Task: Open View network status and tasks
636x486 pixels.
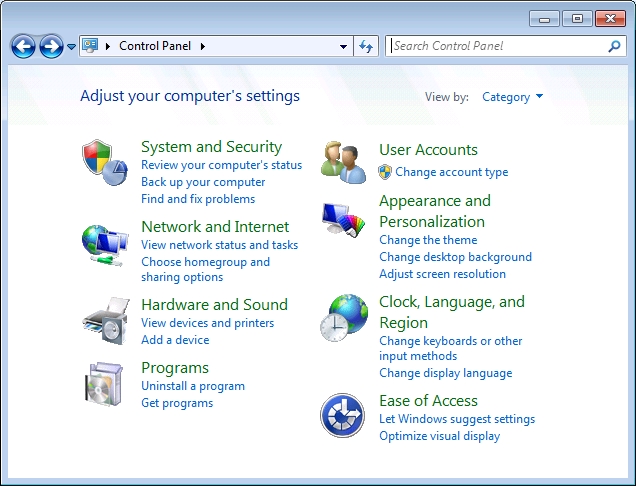Action: click(219, 245)
